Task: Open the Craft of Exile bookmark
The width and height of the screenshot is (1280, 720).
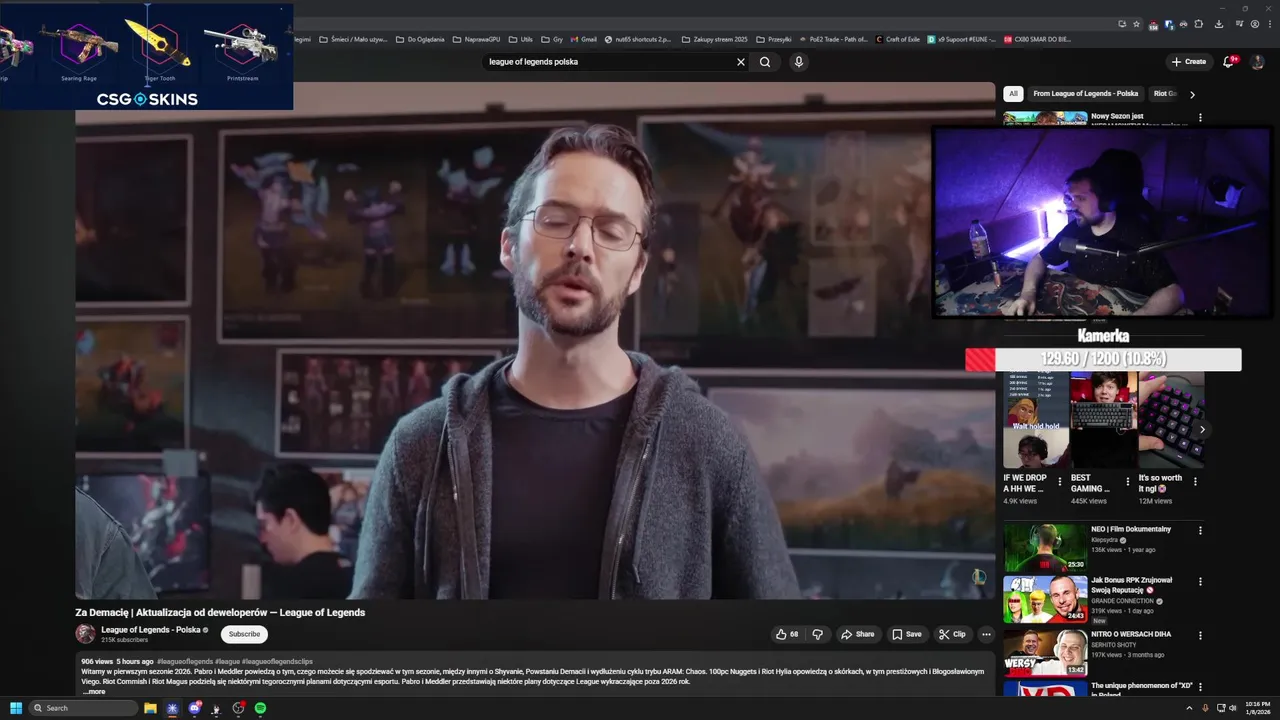Action: pos(898,39)
